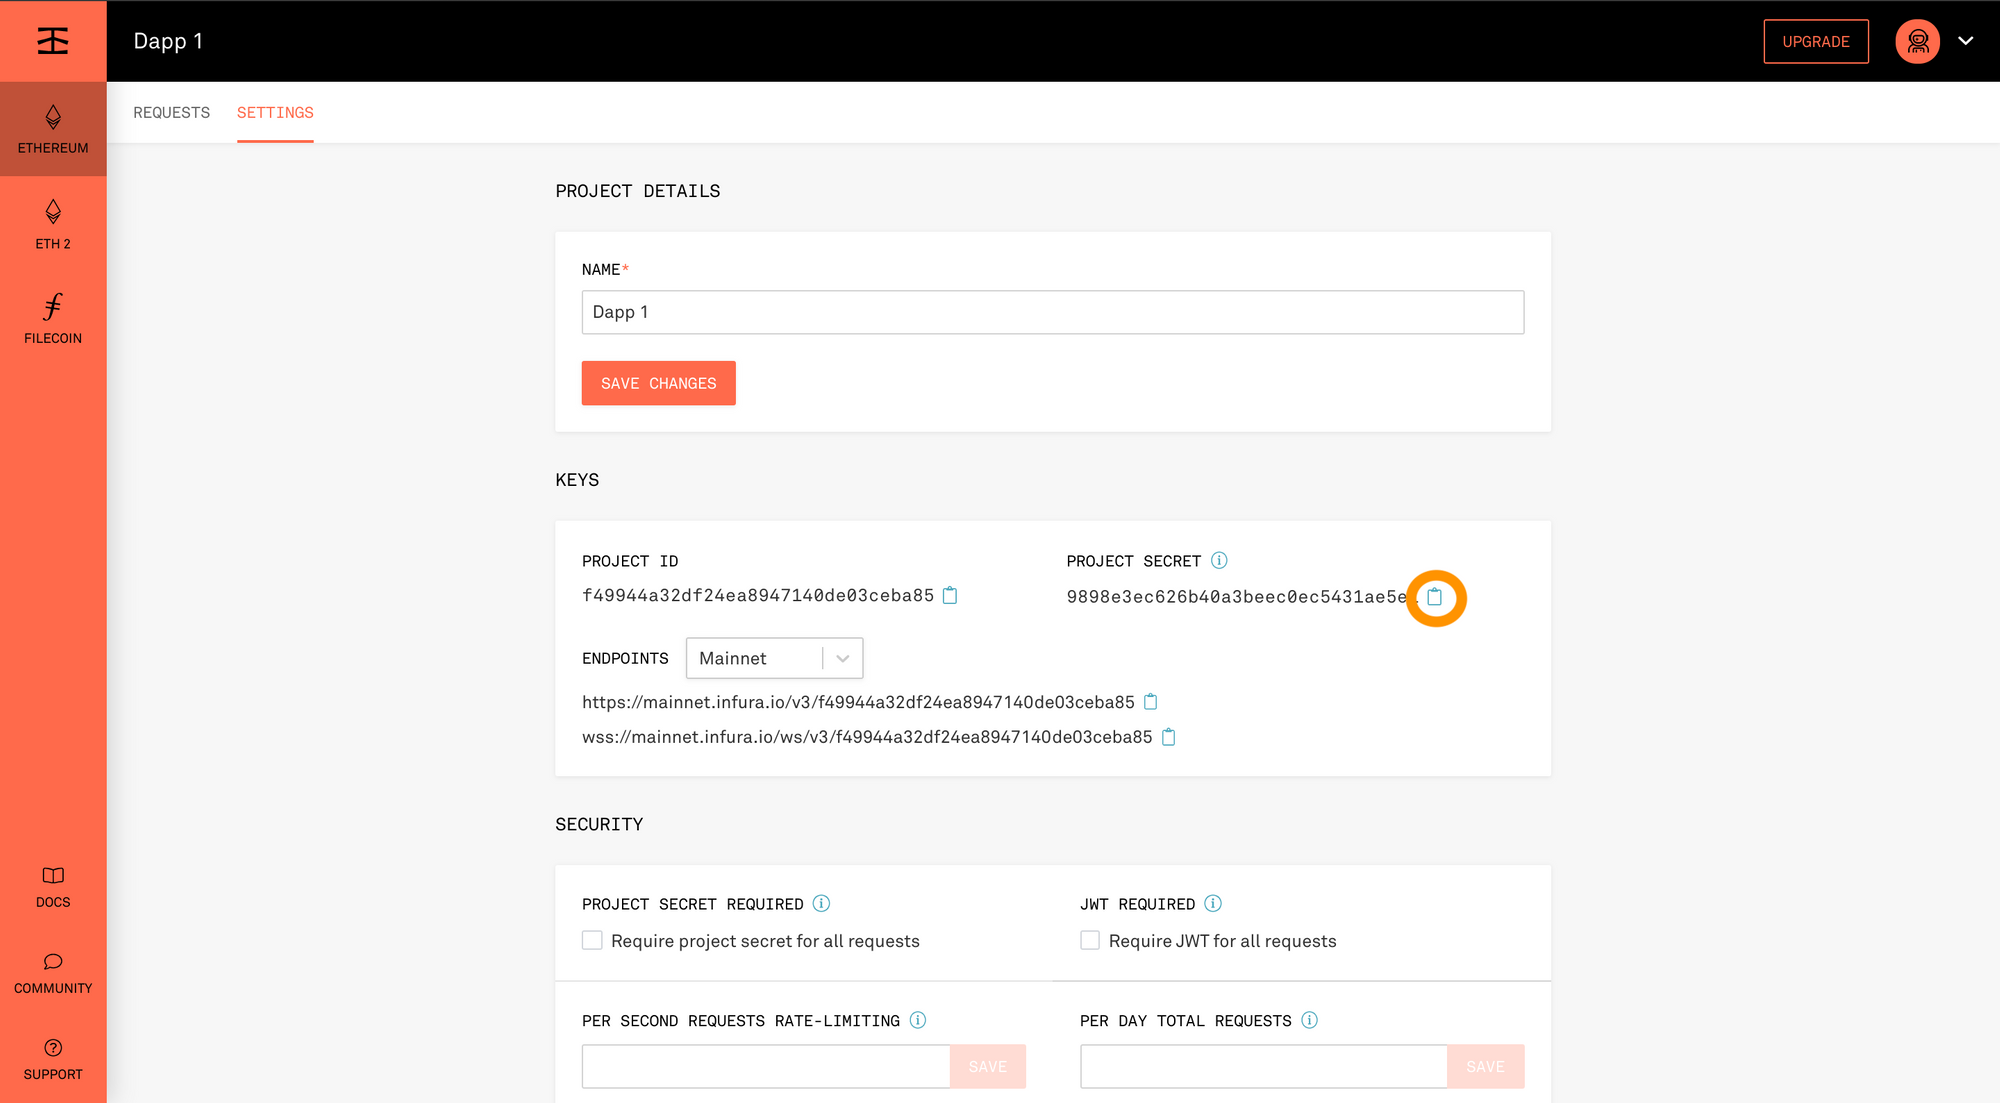Image resolution: width=2000 pixels, height=1103 pixels.
Task: Click the Upgrade button
Action: click(x=1815, y=41)
